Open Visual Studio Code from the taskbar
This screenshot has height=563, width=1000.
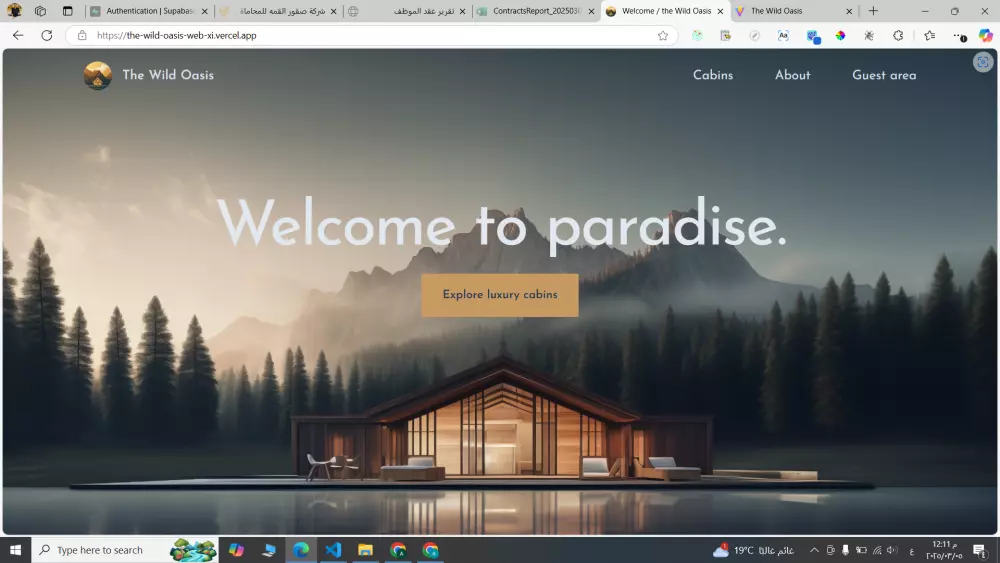[333, 550]
